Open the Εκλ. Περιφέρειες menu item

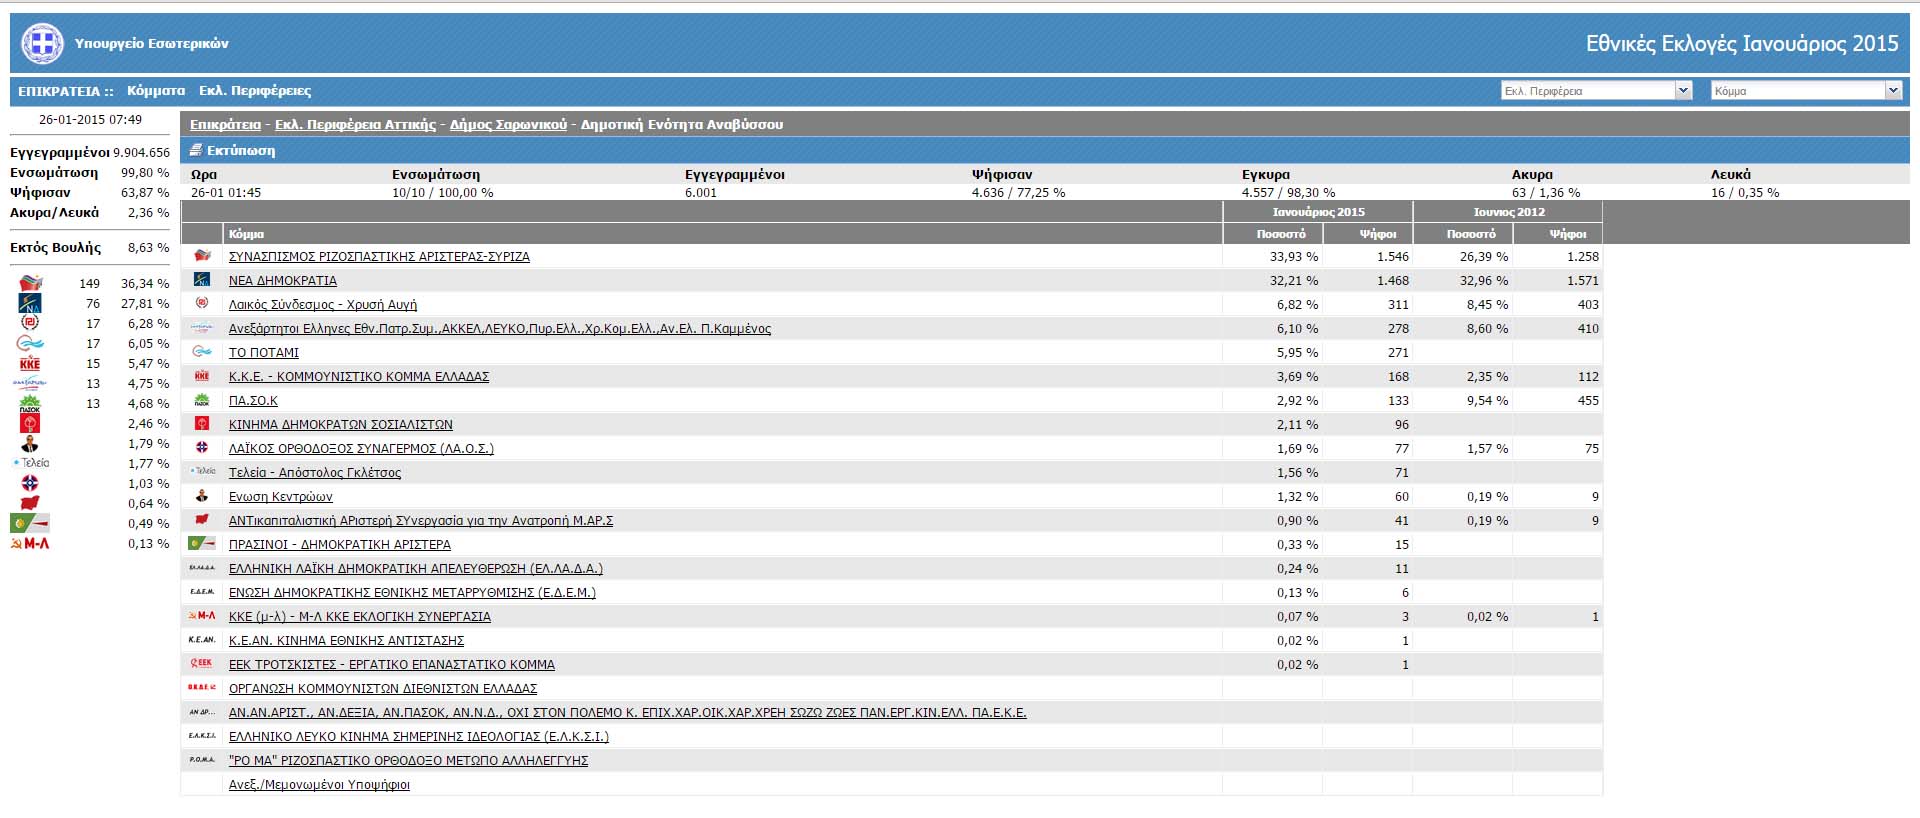[255, 91]
